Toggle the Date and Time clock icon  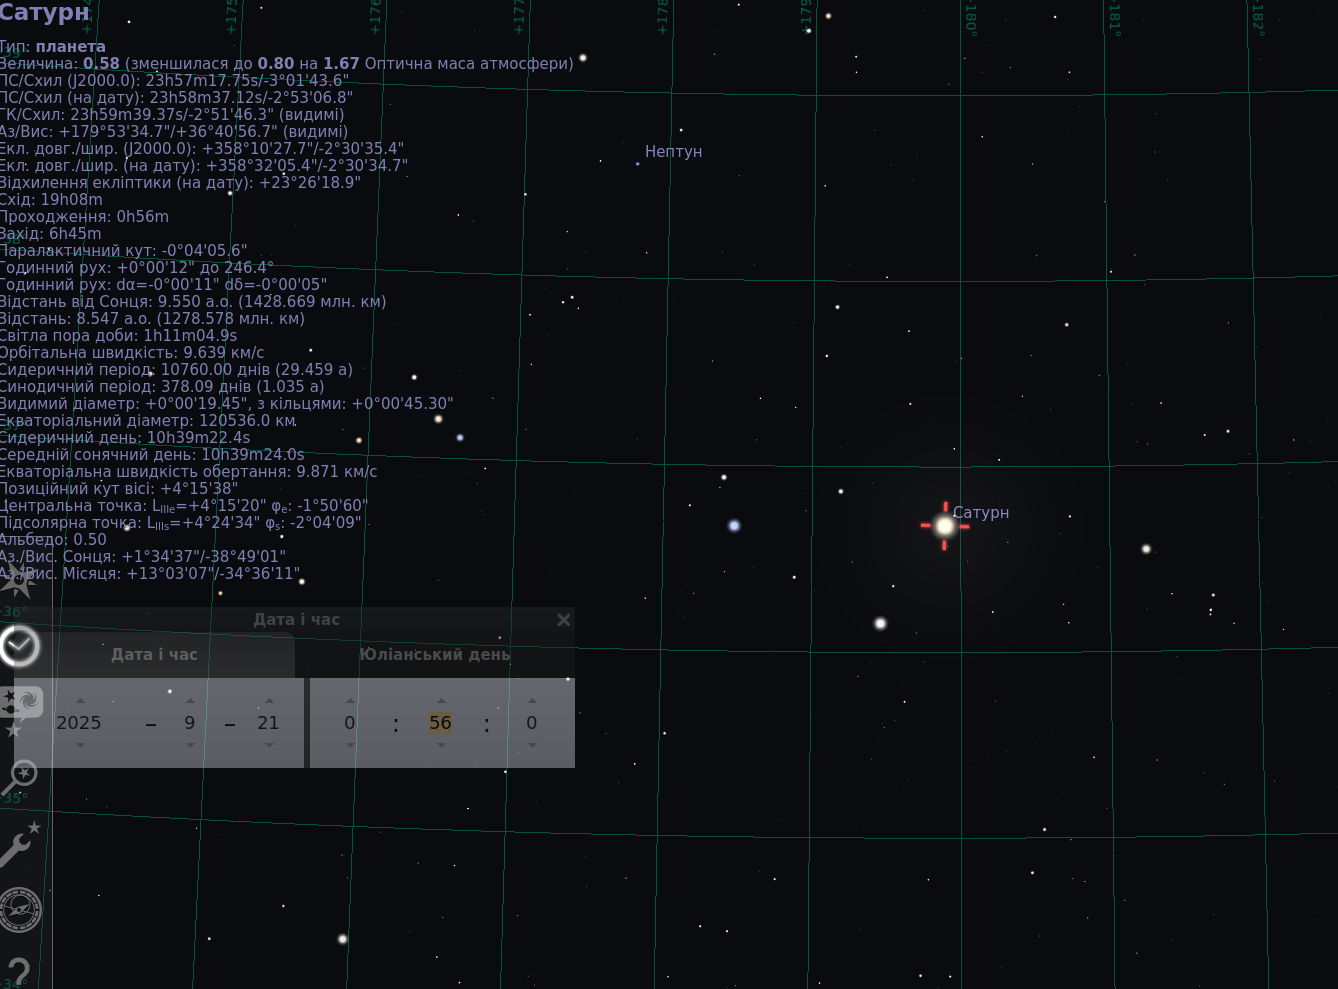coord(19,646)
